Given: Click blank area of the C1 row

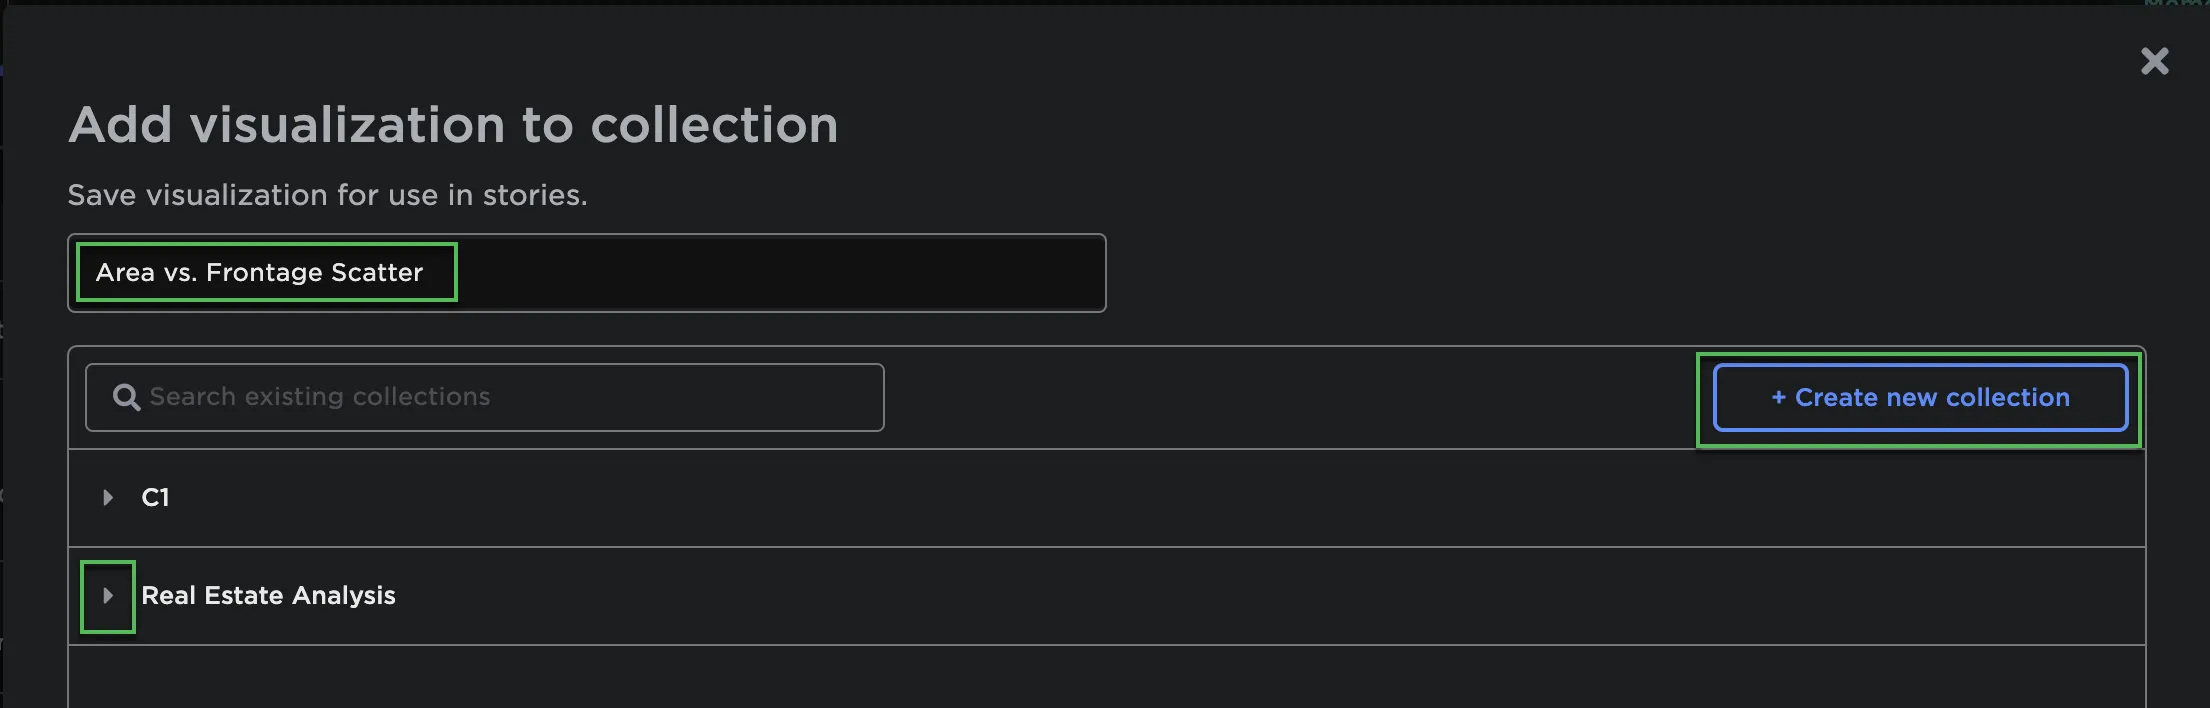Looking at the screenshot, I should [x=1100, y=498].
